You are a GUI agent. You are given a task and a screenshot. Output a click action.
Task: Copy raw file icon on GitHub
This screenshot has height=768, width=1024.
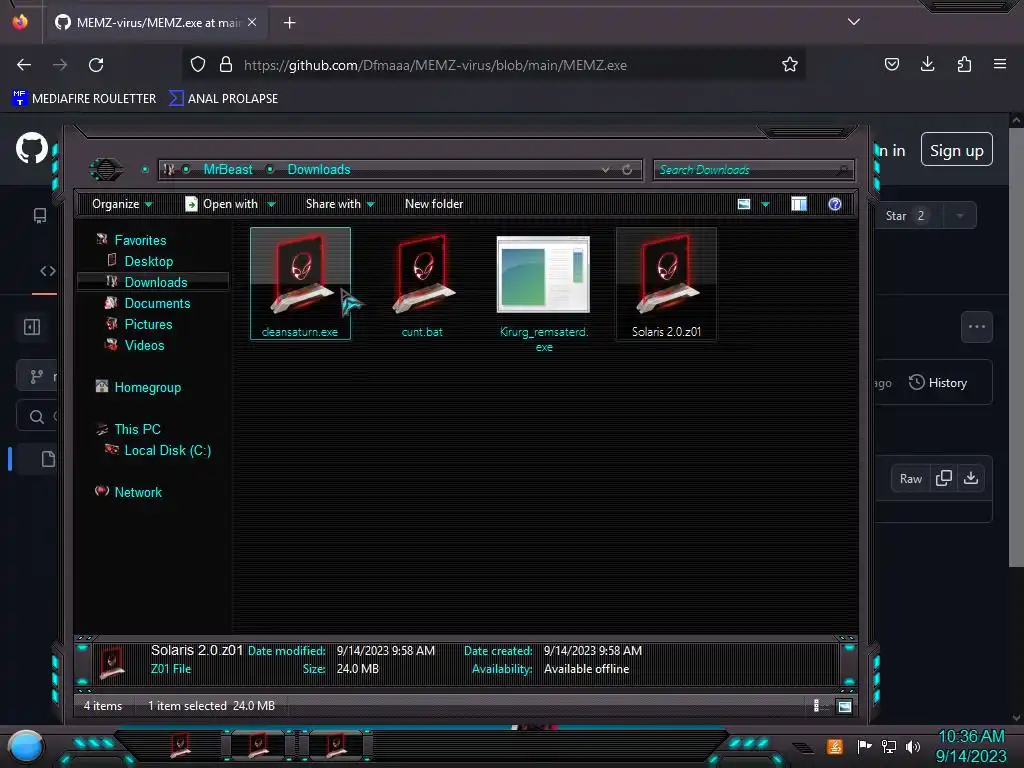pyautogui.click(x=943, y=479)
